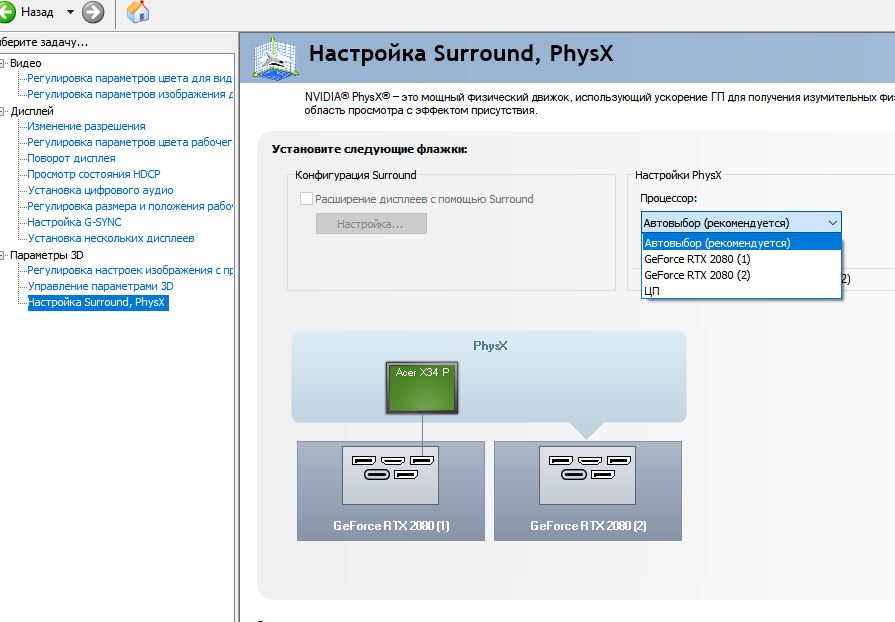The width and height of the screenshot is (895, 622).
Task: Open Просмотр состояния HDCP page
Action: pos(94,174)
